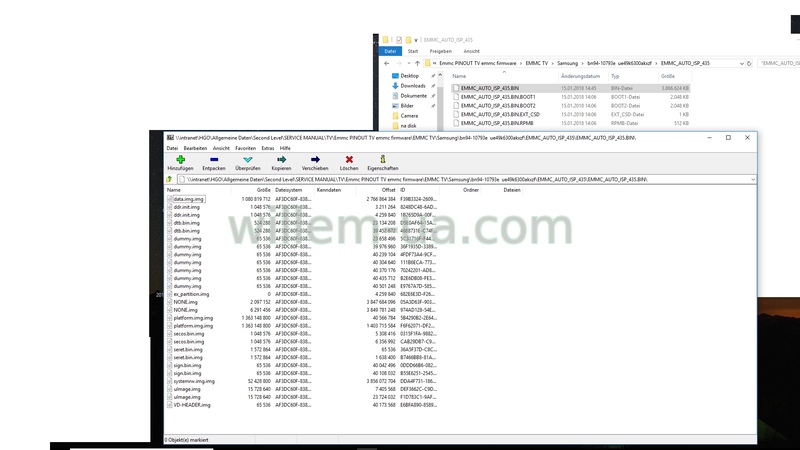Screen dimensions: 800x450
Task: Switch to Freigeben tab in Explorer ribbon
Action: [x=440, y=51]
